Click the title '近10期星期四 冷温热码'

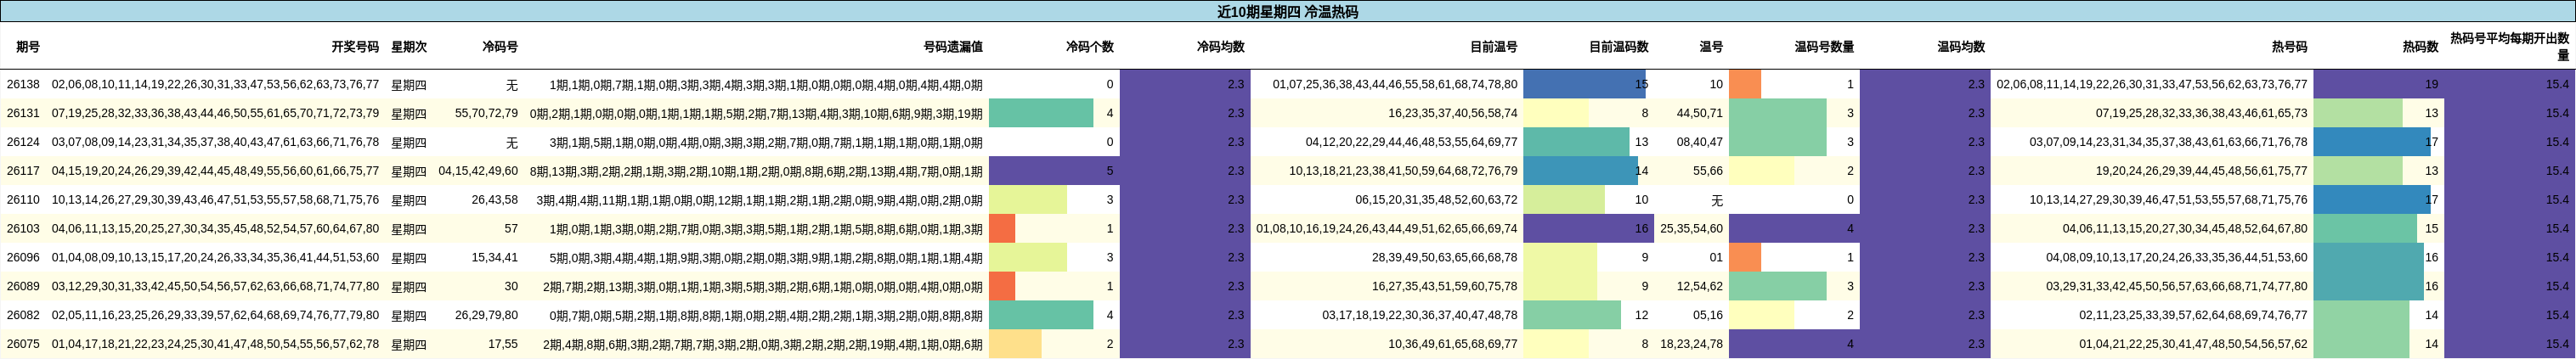[x=1287, y=12]
